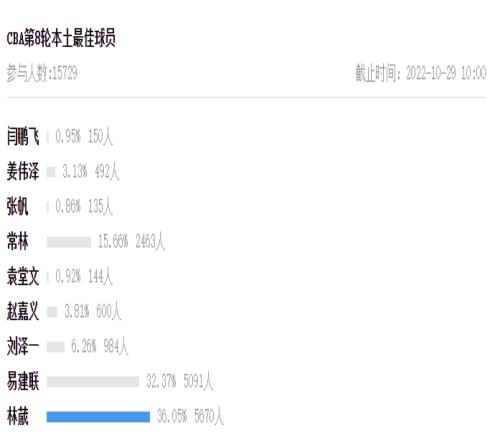Click the 林葳 player name
This screenshot has height=440, width=500.
[x=18, y=417]
